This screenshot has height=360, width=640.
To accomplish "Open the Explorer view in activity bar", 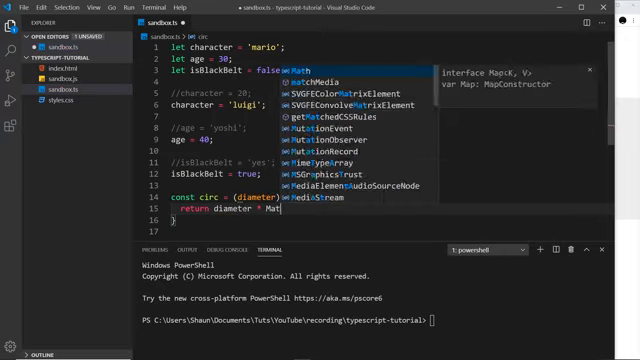I will (10, 26).
